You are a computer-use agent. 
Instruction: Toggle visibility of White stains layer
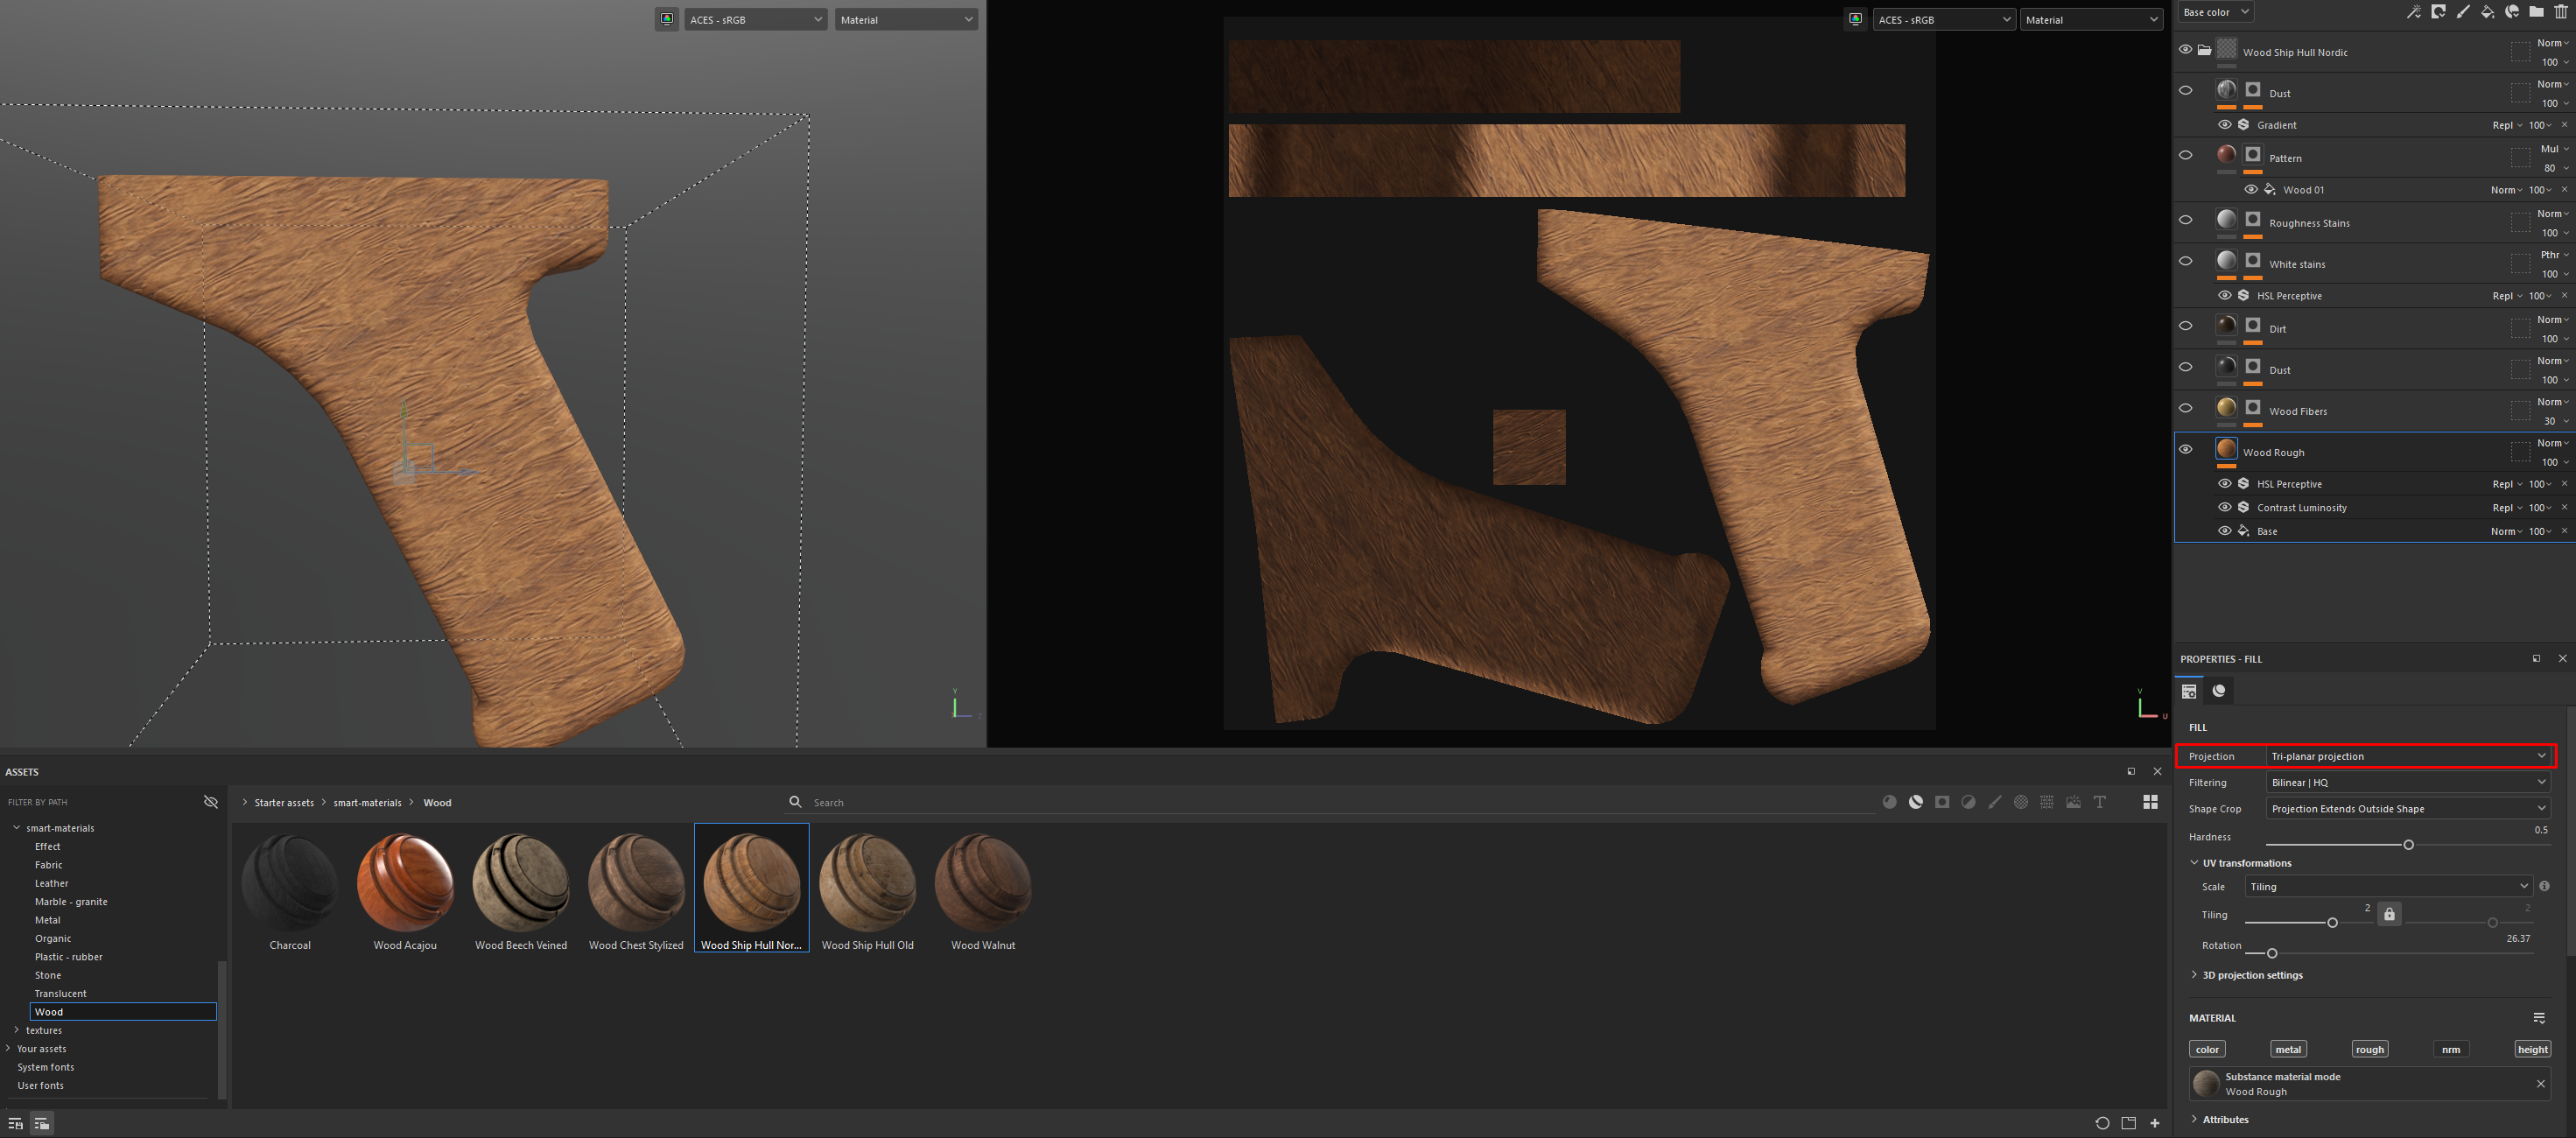click(x=2185, y=261)
